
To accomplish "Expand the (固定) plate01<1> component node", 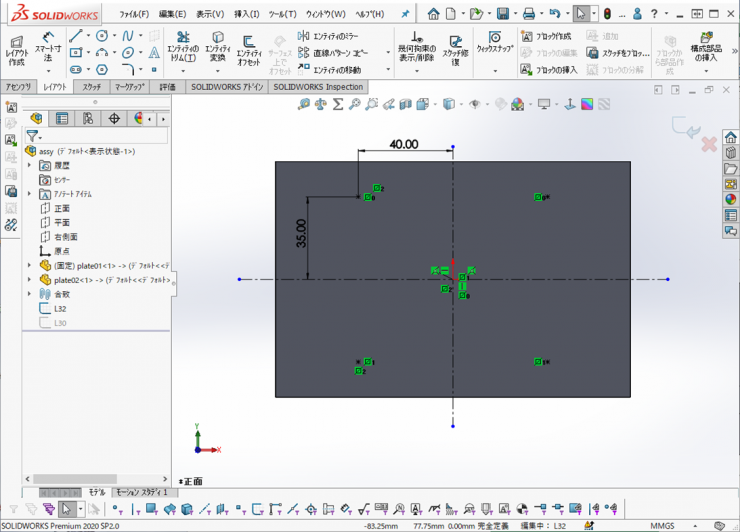I will [x=30, y=266].
